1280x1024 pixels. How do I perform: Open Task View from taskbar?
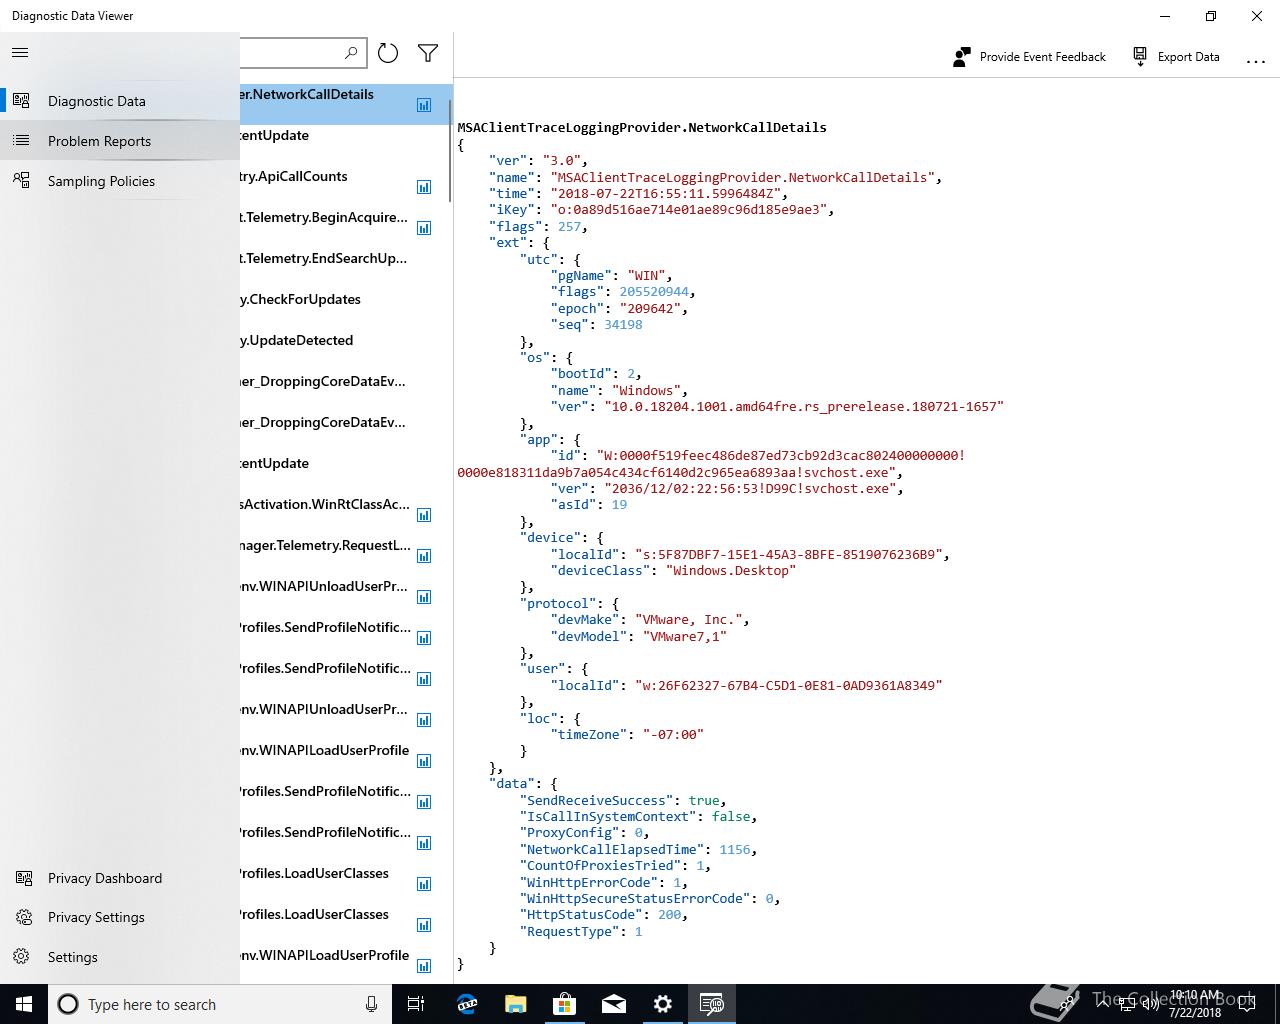click(416, 1004)
